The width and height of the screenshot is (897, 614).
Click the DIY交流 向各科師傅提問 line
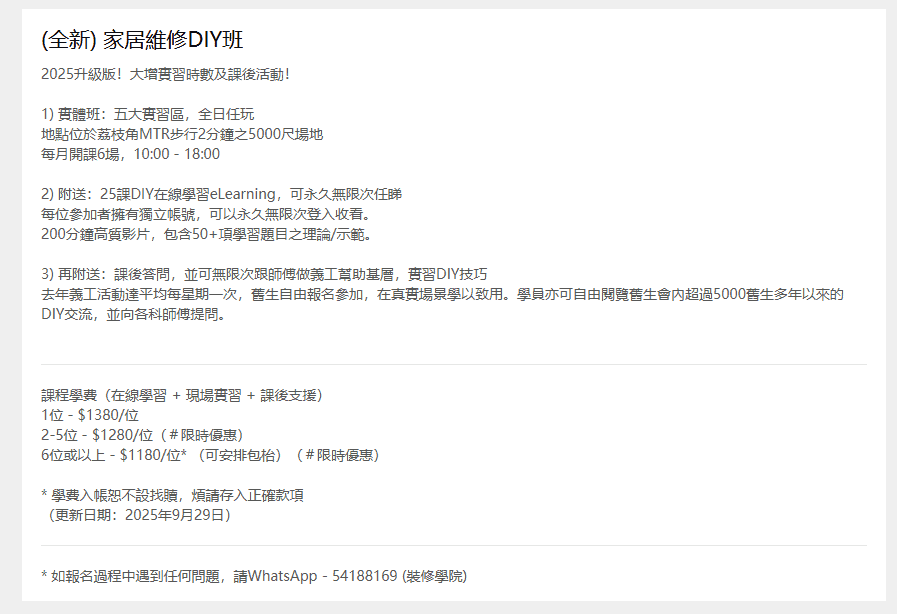134,315
